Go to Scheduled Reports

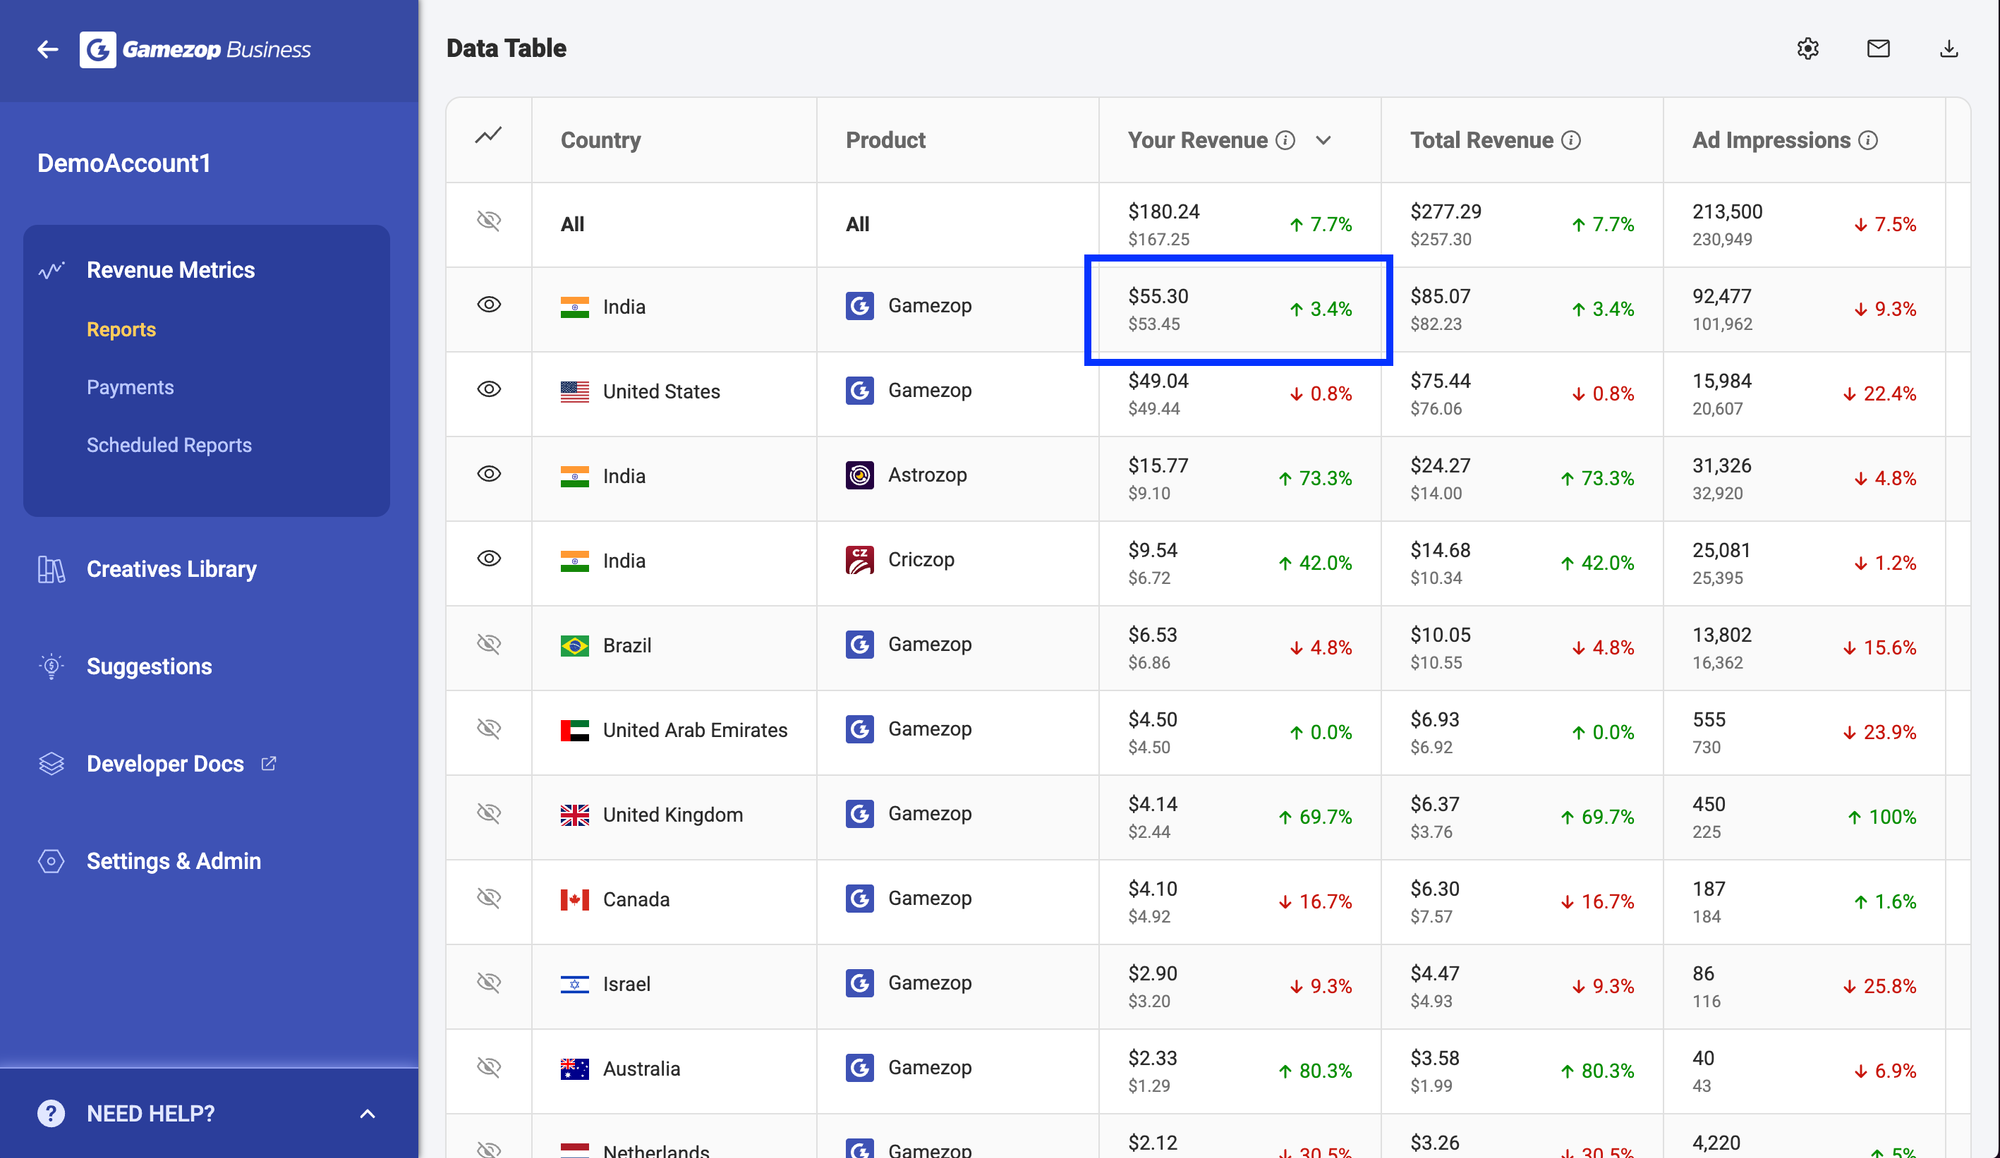tap(169, 446)
